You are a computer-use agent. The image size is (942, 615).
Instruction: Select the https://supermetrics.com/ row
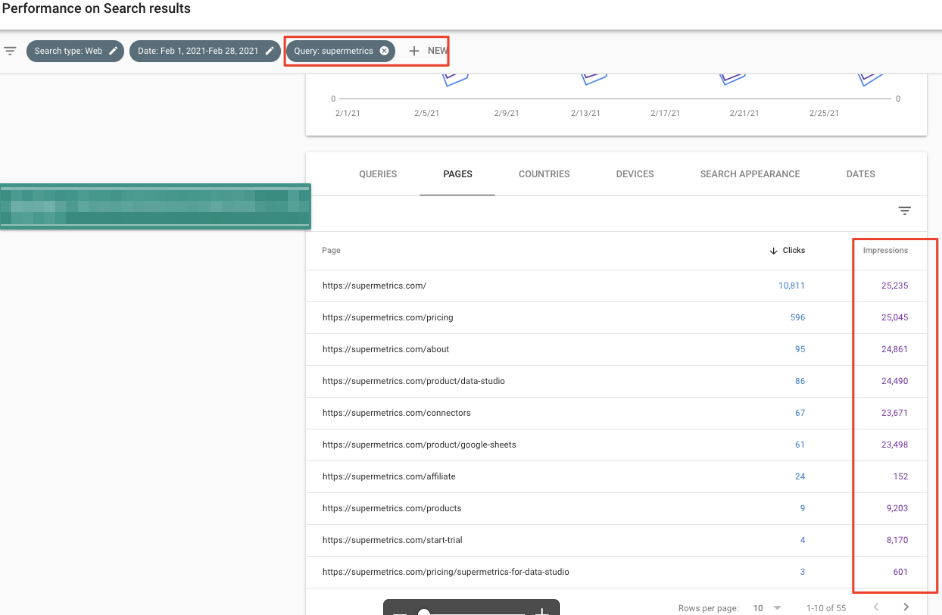tap(616, 286)
